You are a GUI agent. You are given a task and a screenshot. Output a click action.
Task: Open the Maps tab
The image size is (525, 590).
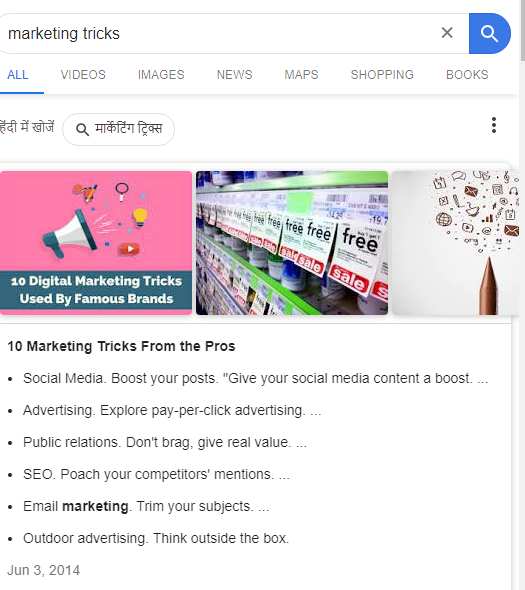301,75
